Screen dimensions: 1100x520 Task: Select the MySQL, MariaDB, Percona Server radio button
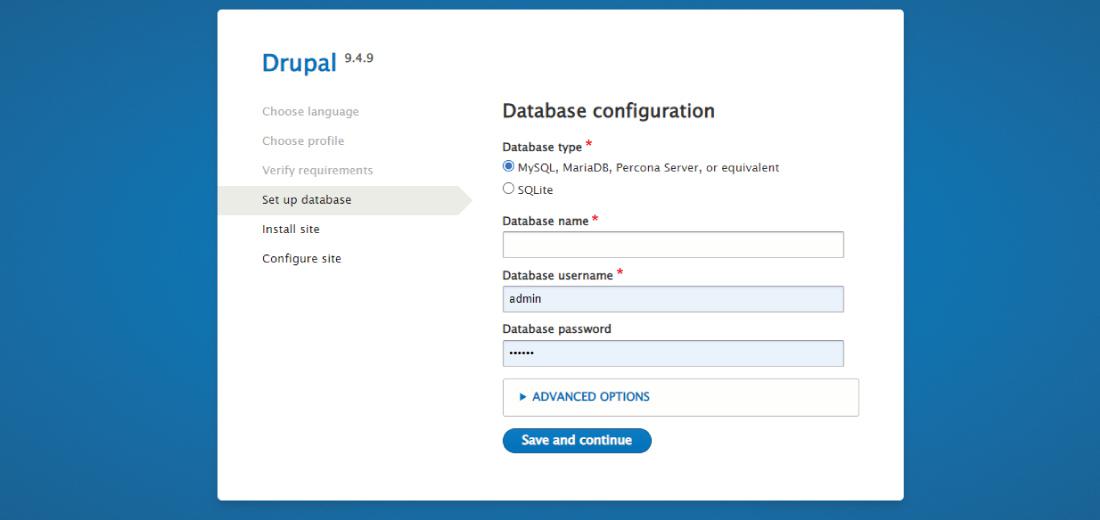509,167
